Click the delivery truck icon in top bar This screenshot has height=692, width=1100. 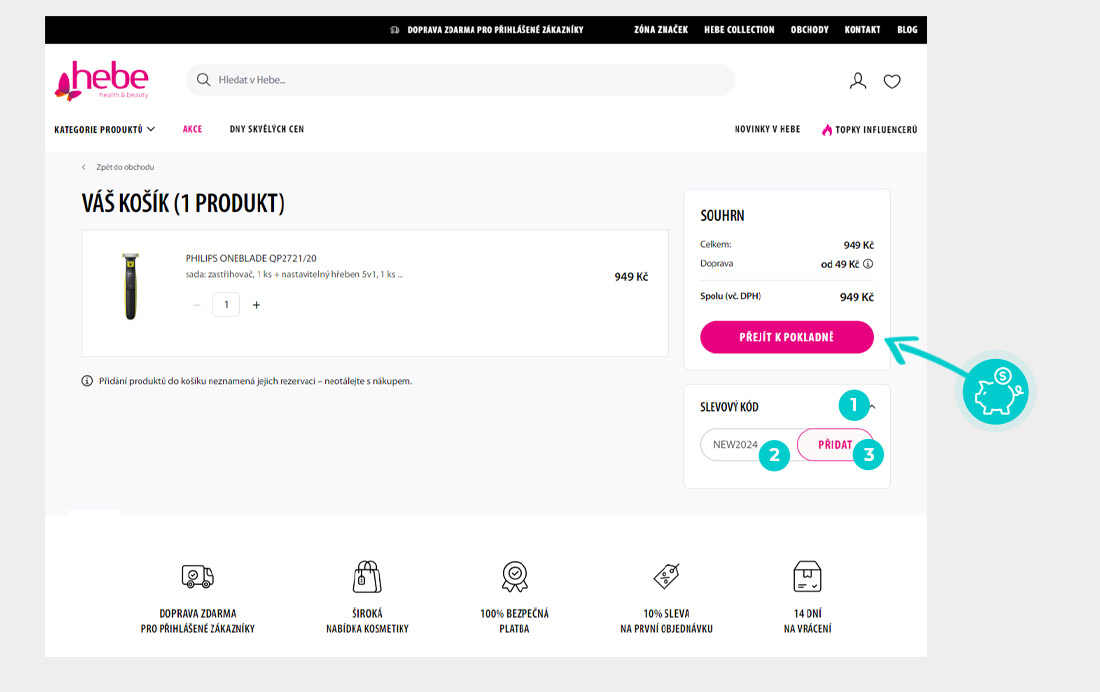point(394,30)
